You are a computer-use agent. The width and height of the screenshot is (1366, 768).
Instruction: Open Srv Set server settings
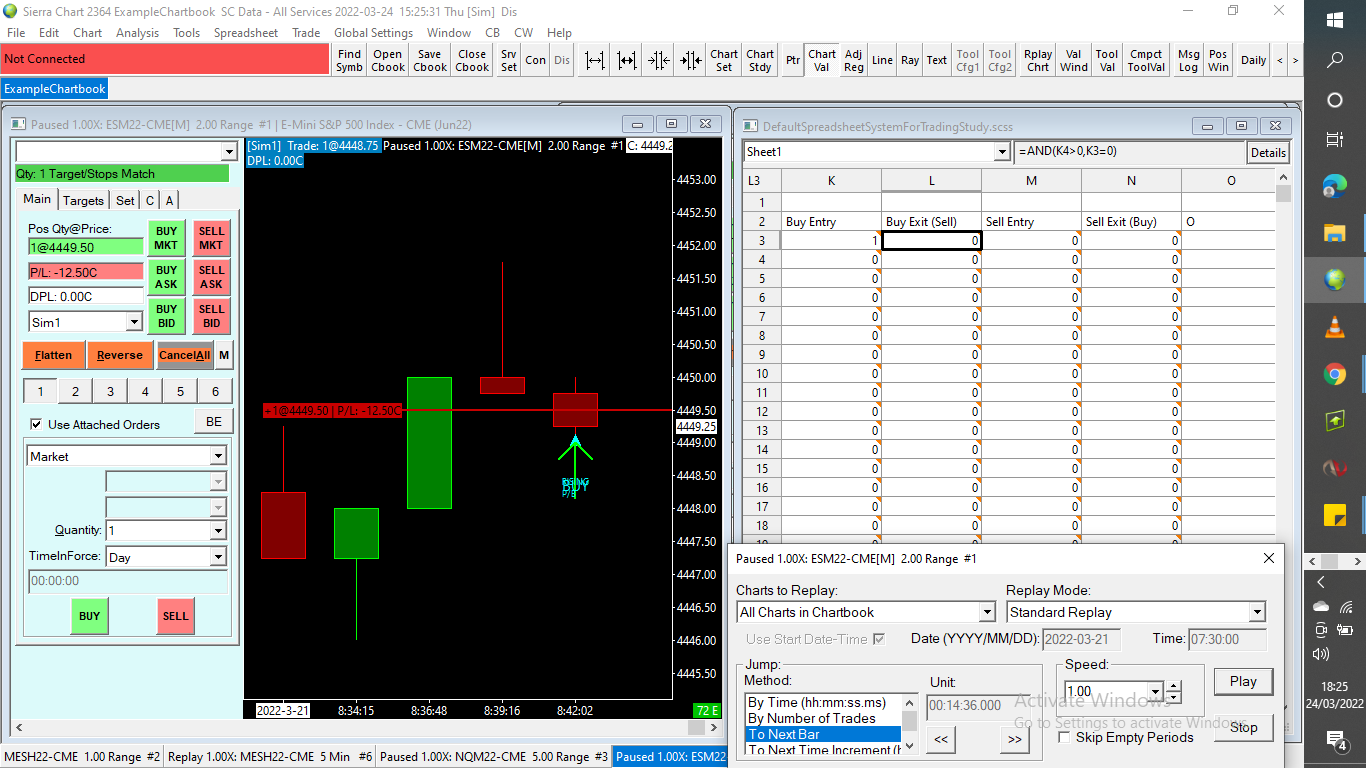509,60
